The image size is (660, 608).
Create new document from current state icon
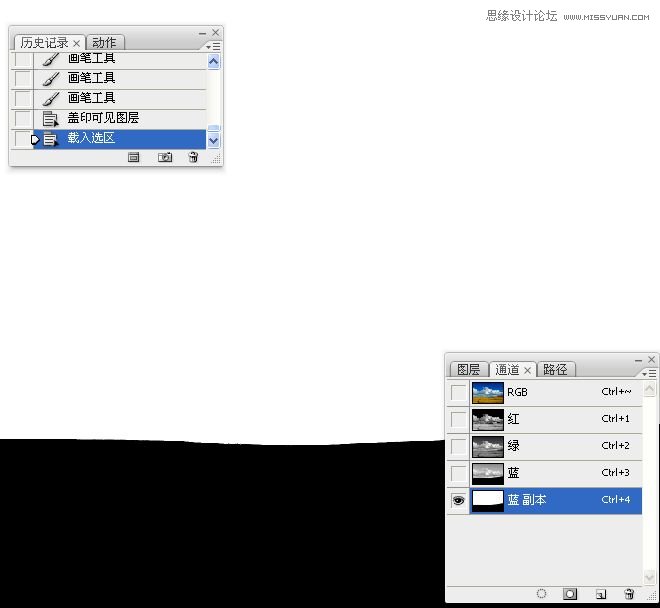point(134,158)
